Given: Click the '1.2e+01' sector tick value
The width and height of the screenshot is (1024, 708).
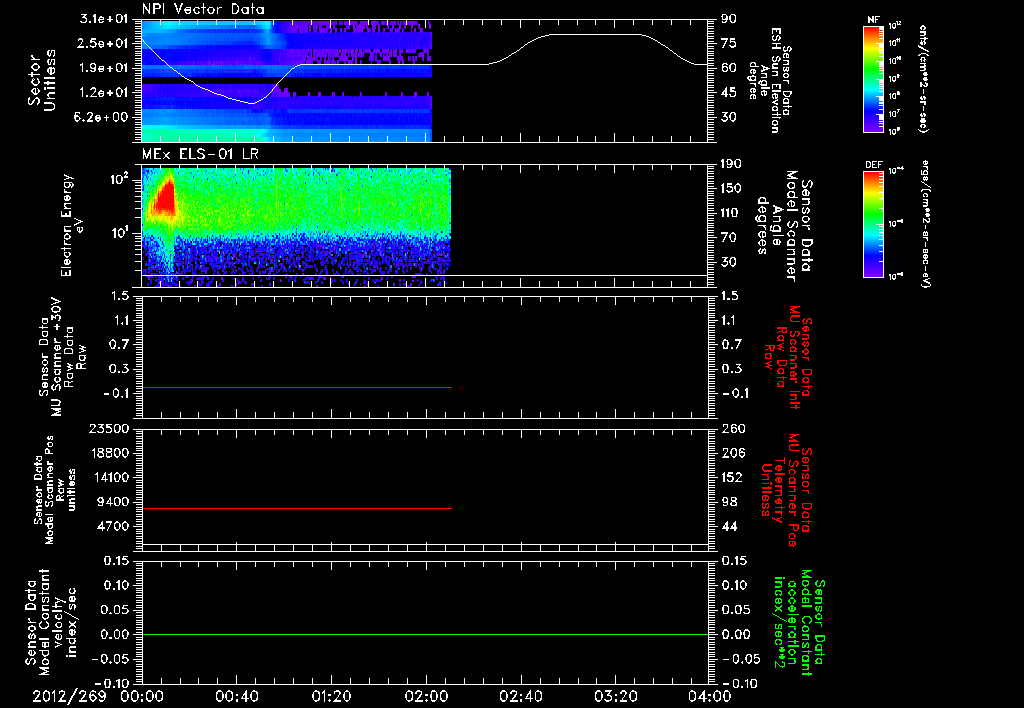Looking at the screenshot, I should pyautogui.click(x=103, y=93).
